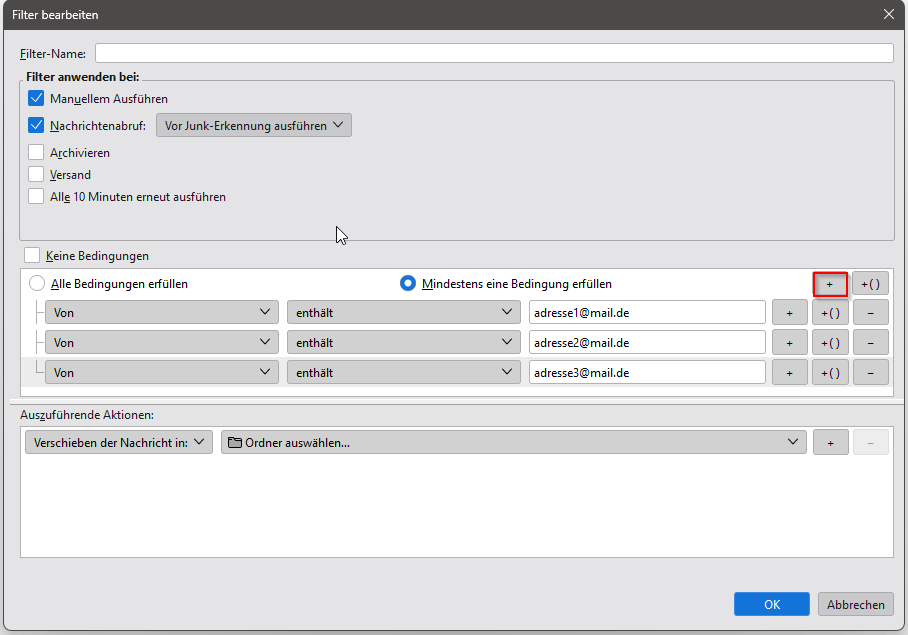
Task: Add condition after adresse1@mail.de row
Action: click(789, 313)
